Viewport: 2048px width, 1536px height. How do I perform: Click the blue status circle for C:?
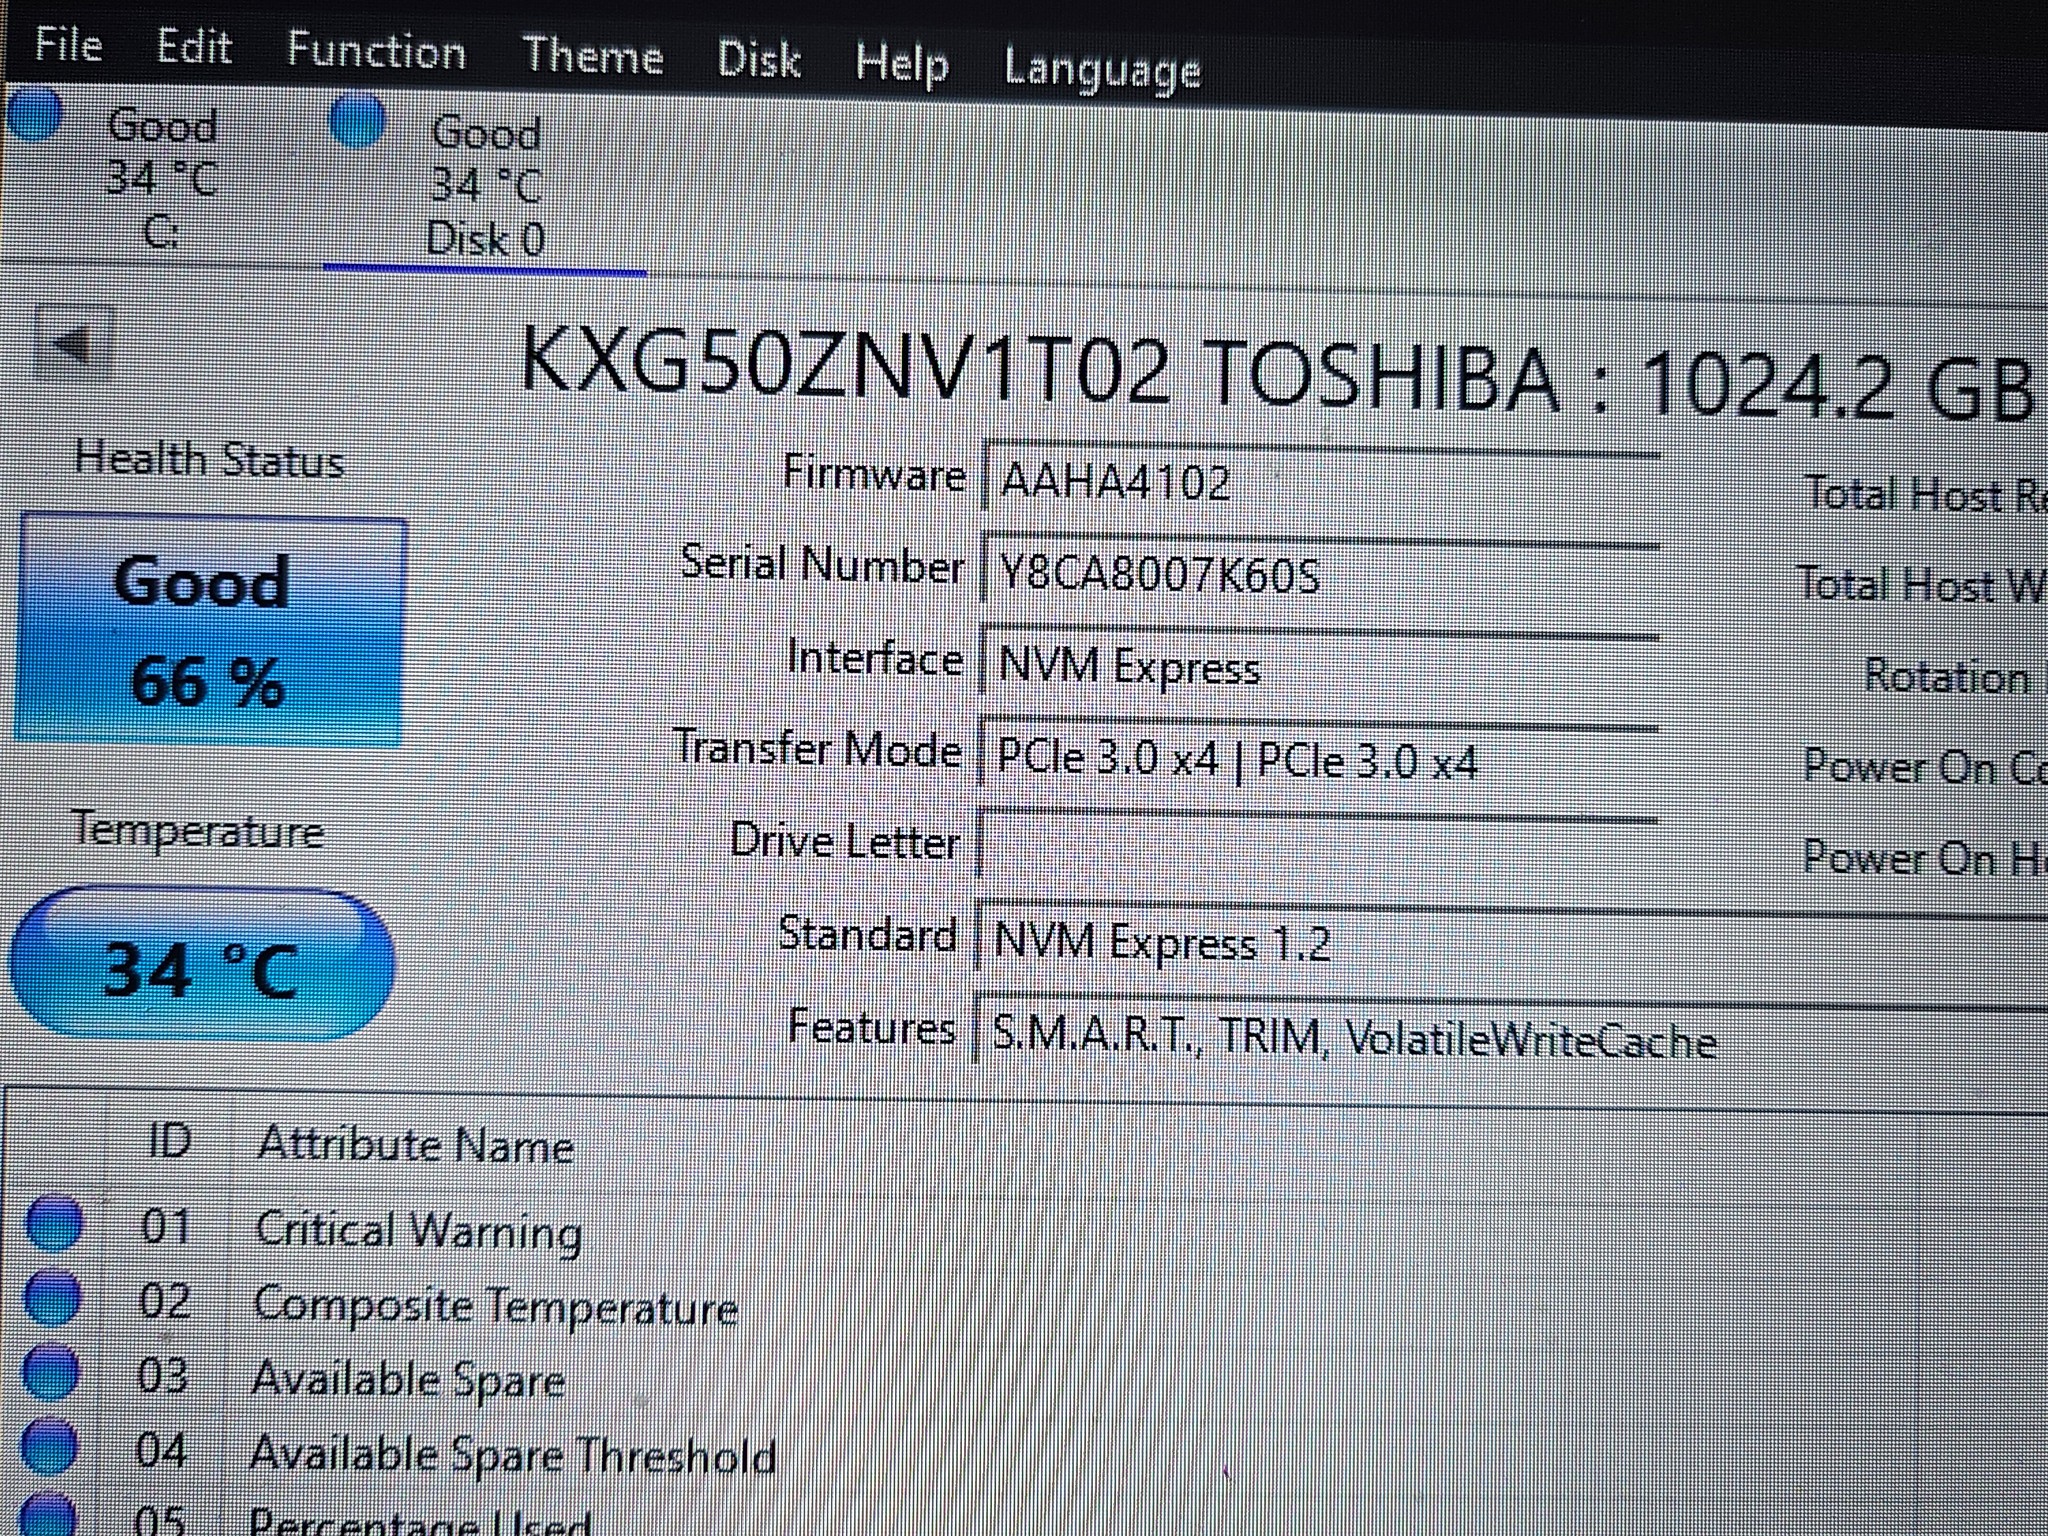pyautogui.click(x=34, y=113)
